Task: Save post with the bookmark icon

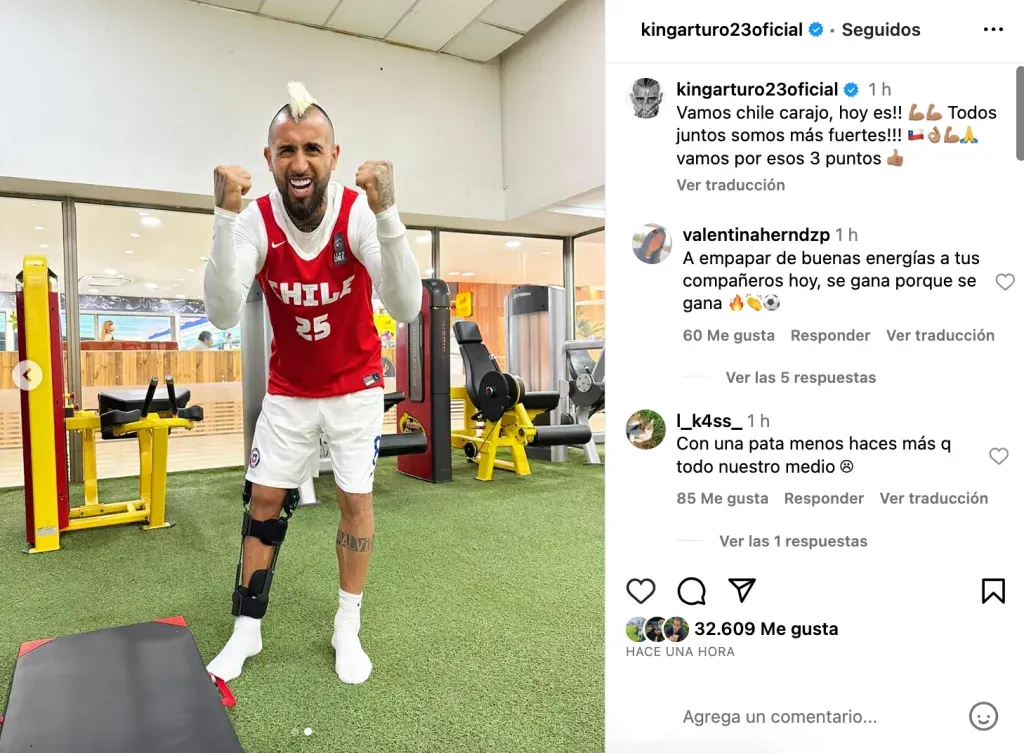Action: click(x=993, y=590)
